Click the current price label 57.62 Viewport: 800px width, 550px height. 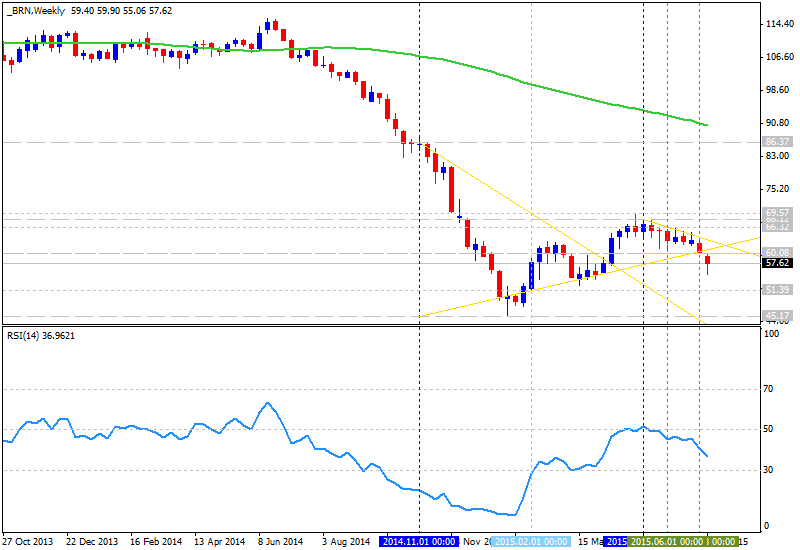pyautogui.click(x=778, y=263)
